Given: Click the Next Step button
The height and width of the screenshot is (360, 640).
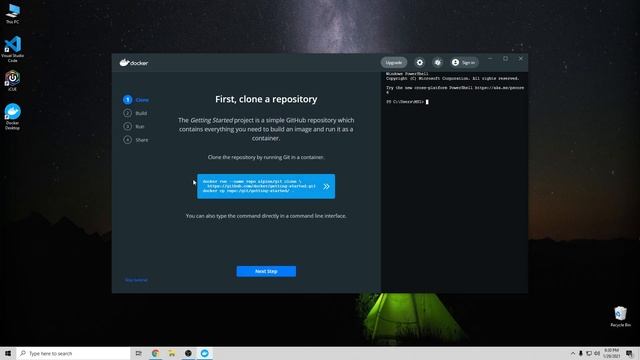Looking at the screenshot, I should (x=266, y=271).
